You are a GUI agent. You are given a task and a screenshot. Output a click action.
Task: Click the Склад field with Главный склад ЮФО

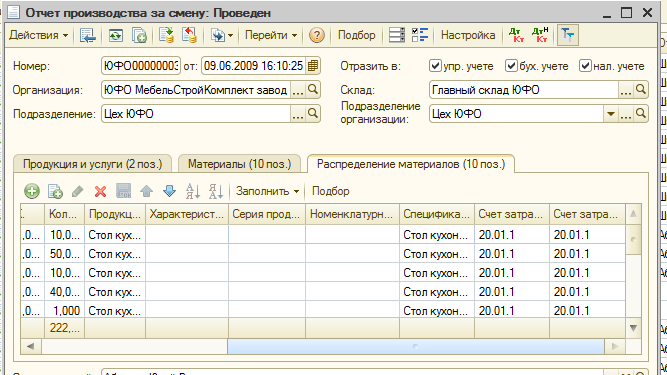523,90
